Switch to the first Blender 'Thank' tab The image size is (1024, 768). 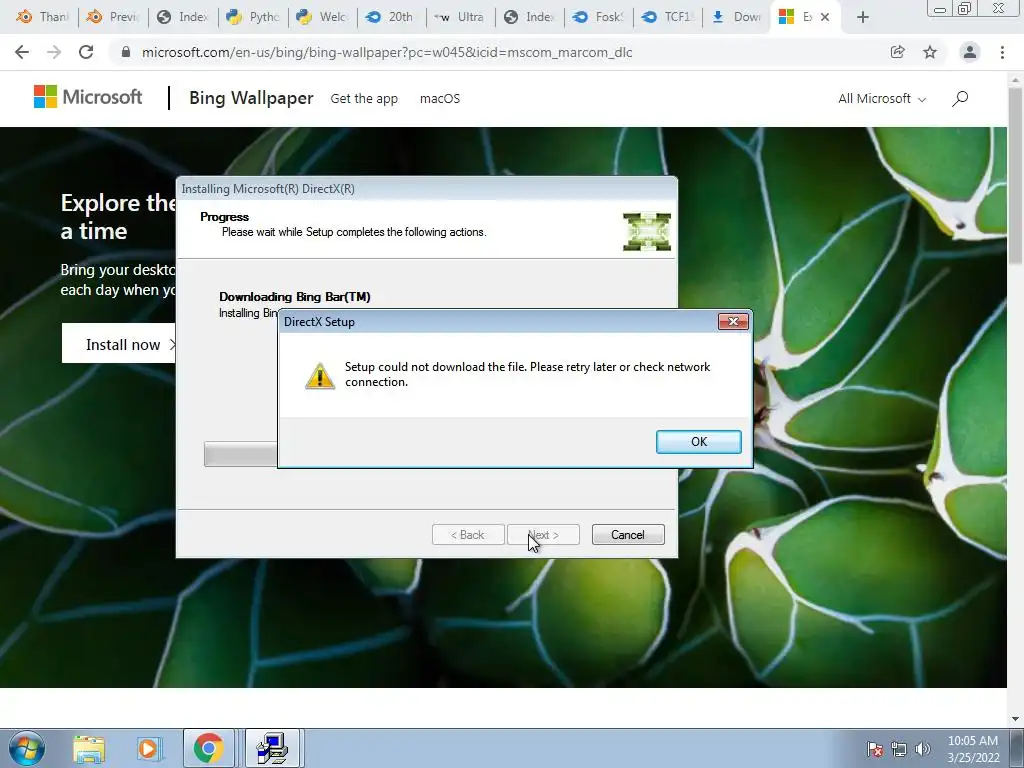coord(42,17)
